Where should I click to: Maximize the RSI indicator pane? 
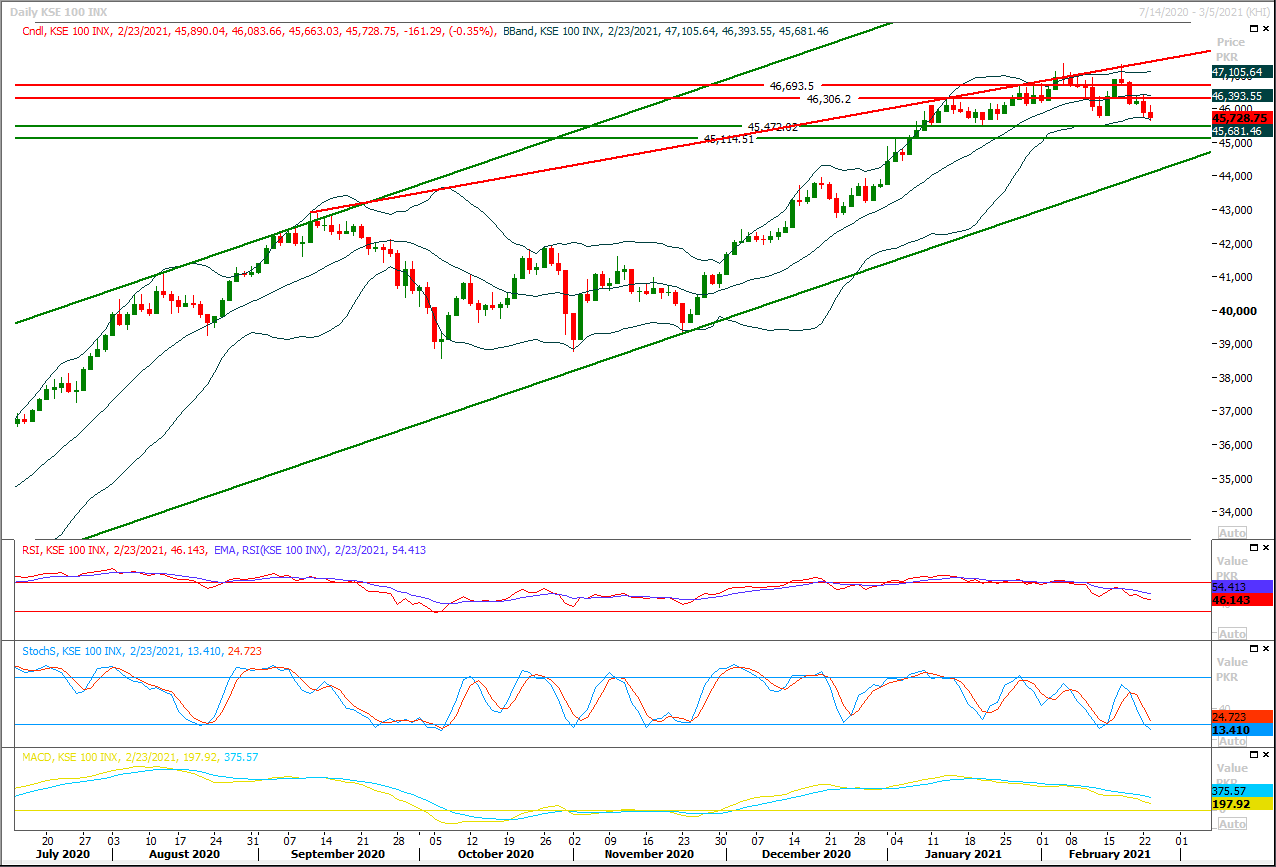tap(1255, 547)
